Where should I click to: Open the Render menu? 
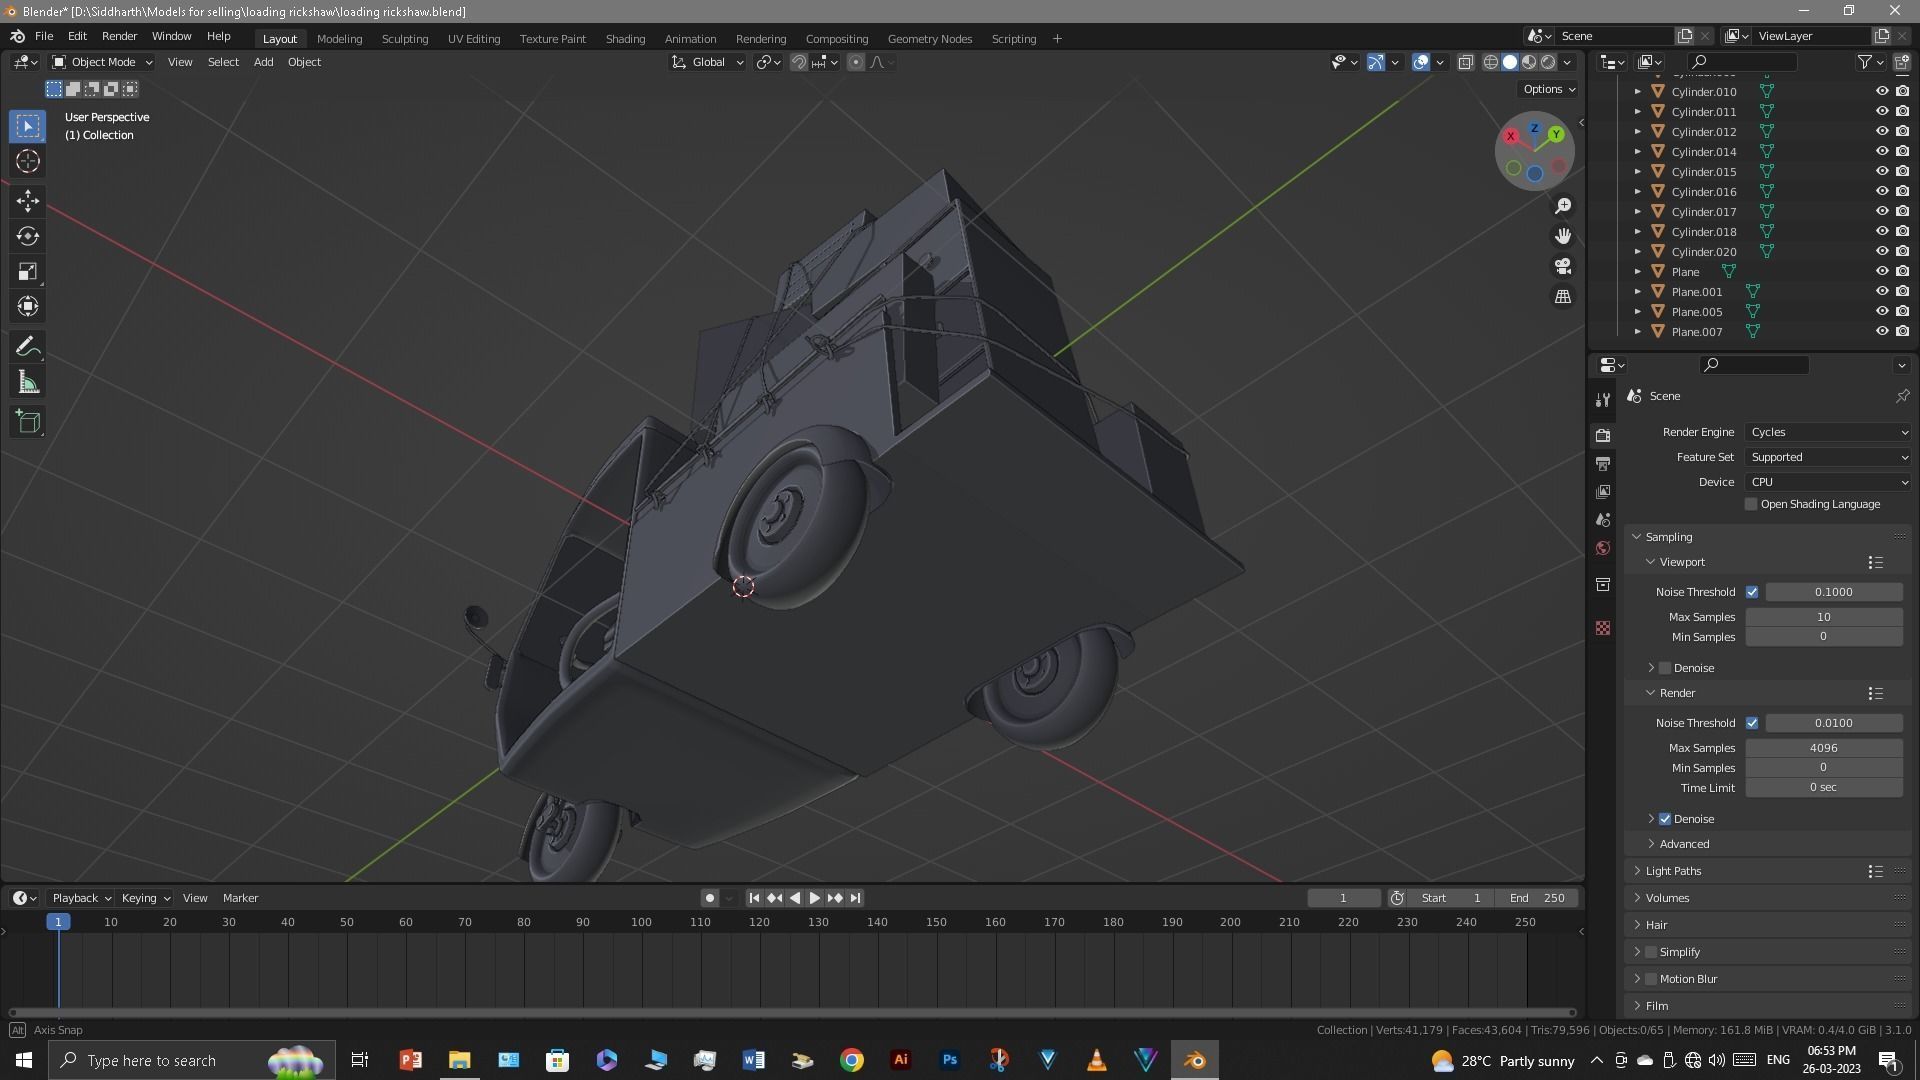119,36
